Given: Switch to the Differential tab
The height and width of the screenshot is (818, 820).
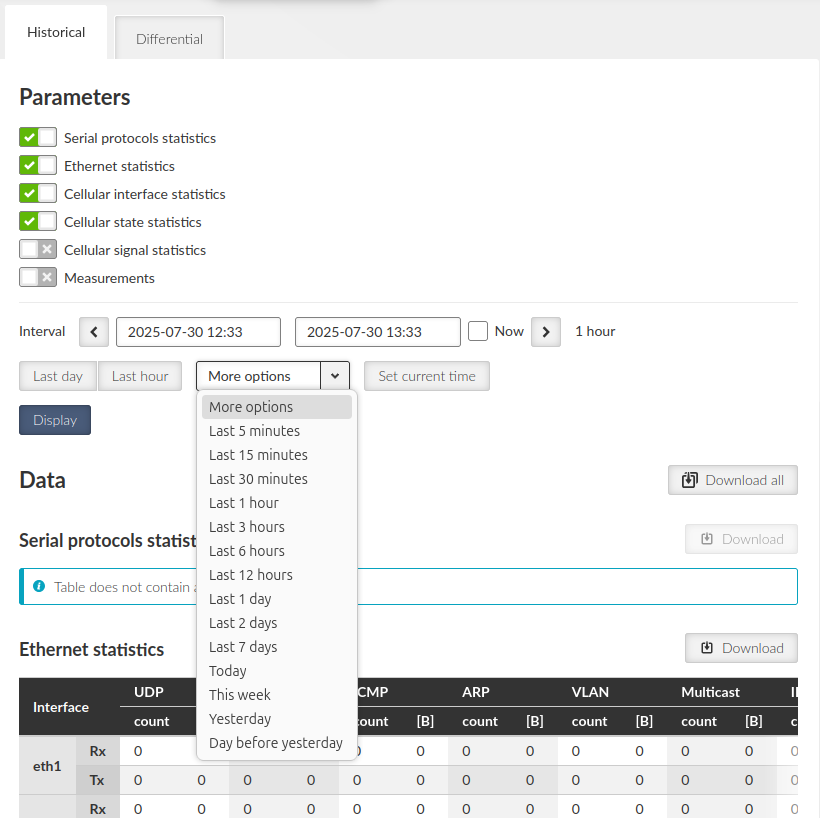Looking at the screenshot, I should click(x=169, y=39).
